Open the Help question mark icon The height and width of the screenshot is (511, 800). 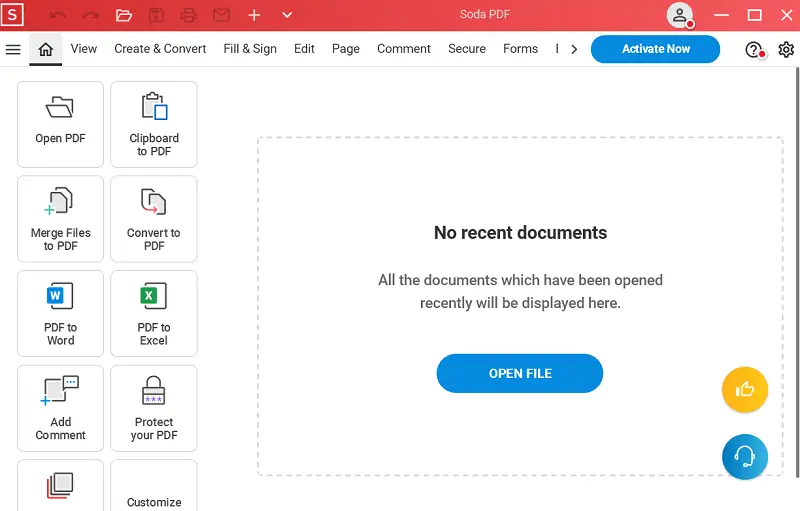(755, 49)
